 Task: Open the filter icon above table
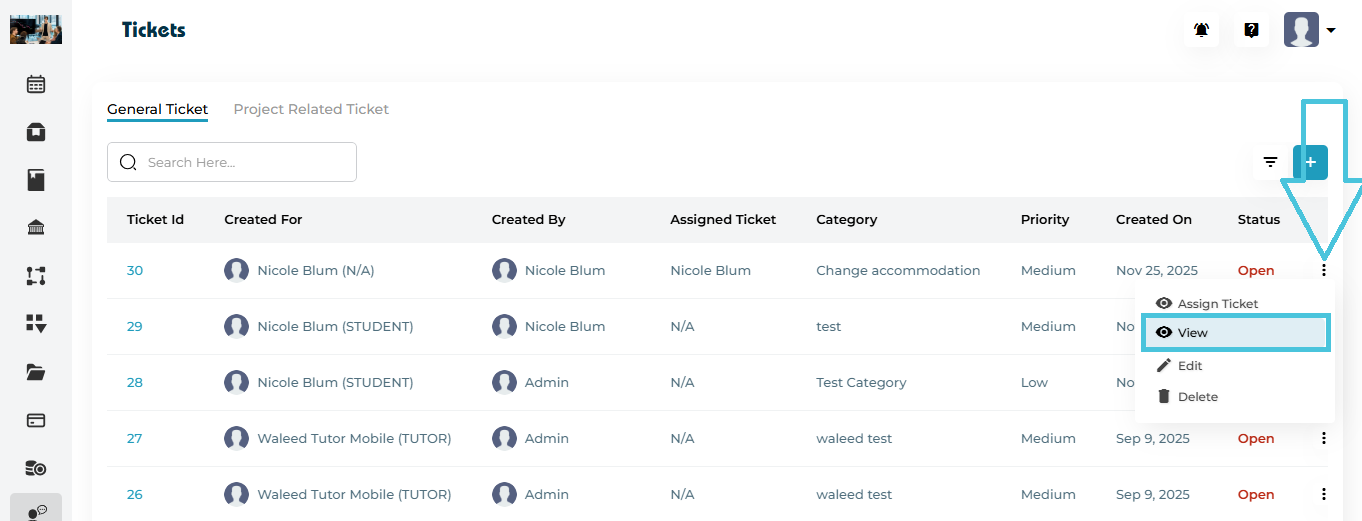pos(1270,162)
